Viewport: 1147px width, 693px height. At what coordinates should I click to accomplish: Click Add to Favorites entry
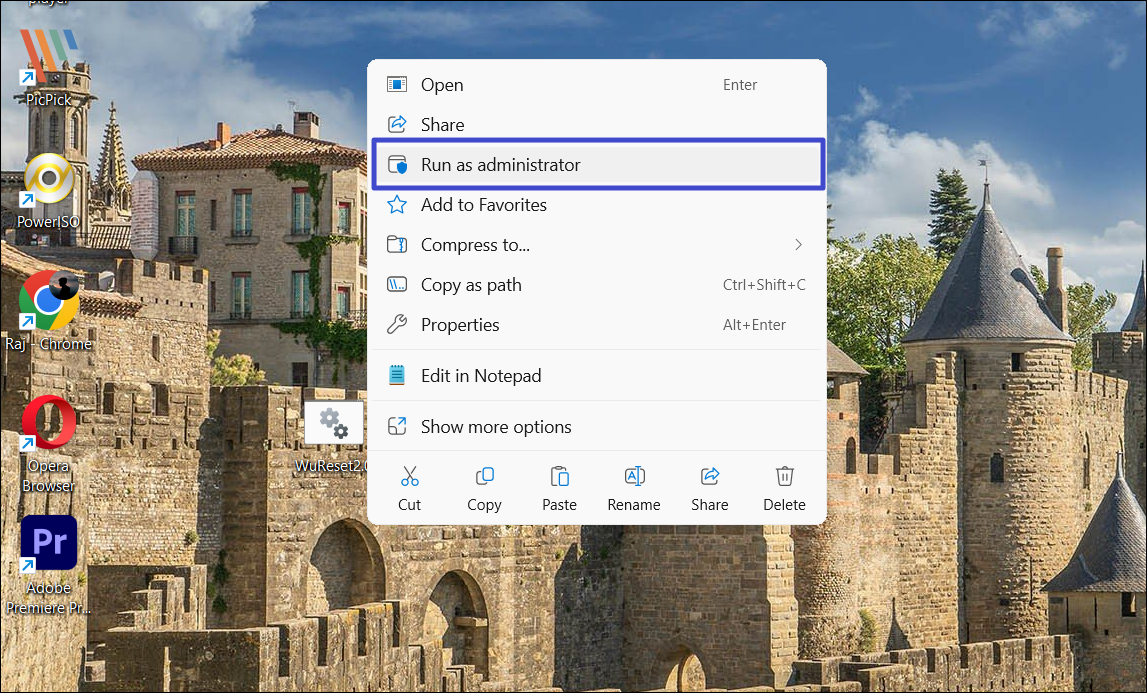484,205
